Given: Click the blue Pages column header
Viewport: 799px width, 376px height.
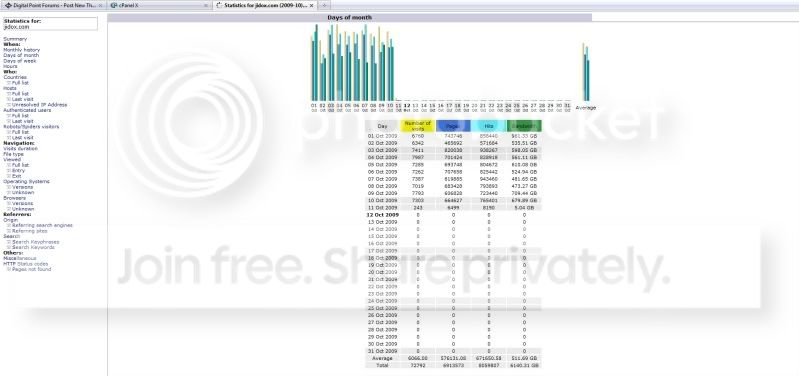Looking at the screenshot, I should tap(453, 126).
